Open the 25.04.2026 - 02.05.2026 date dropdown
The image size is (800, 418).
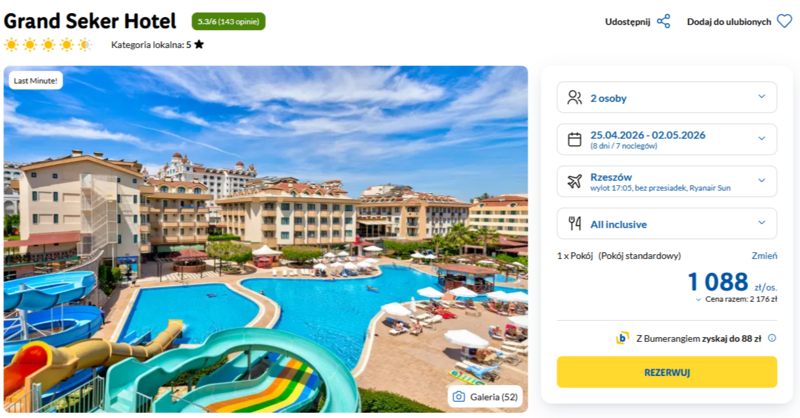[666, 139]
